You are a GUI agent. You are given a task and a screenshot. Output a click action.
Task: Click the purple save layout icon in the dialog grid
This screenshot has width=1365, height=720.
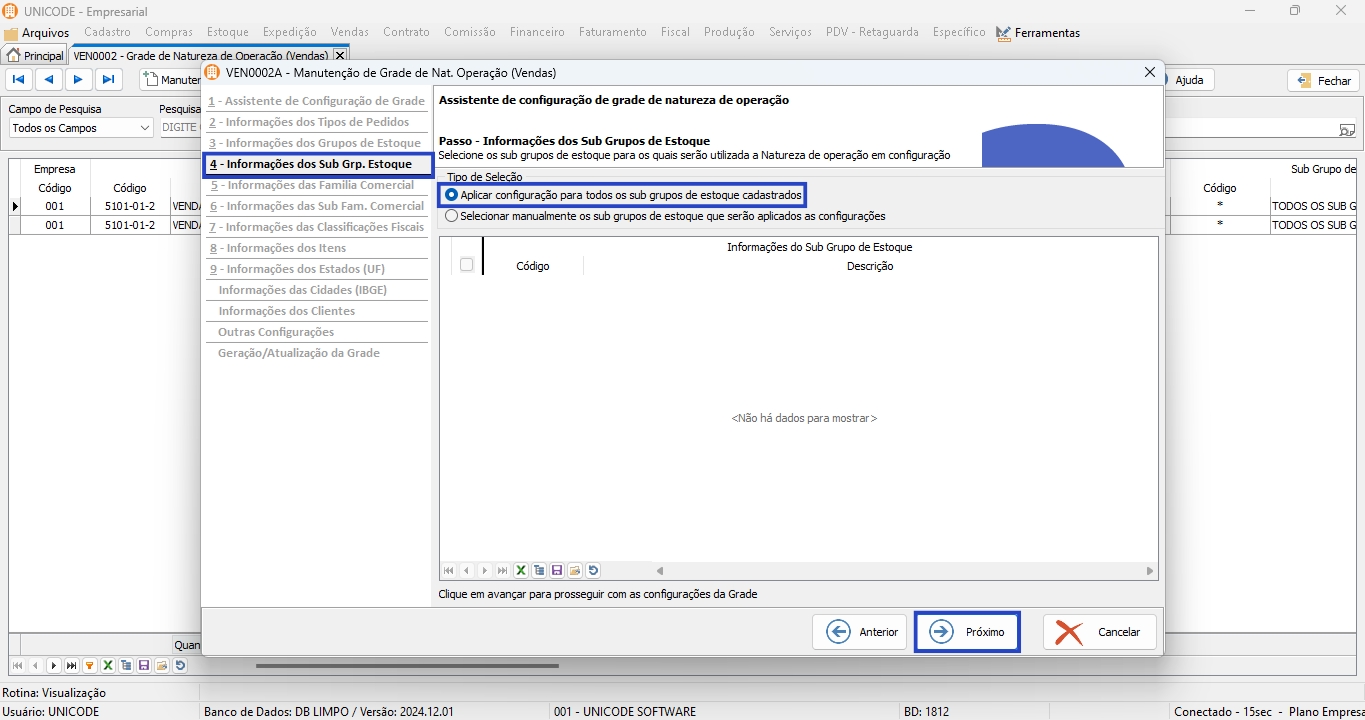tap(557, 571)
